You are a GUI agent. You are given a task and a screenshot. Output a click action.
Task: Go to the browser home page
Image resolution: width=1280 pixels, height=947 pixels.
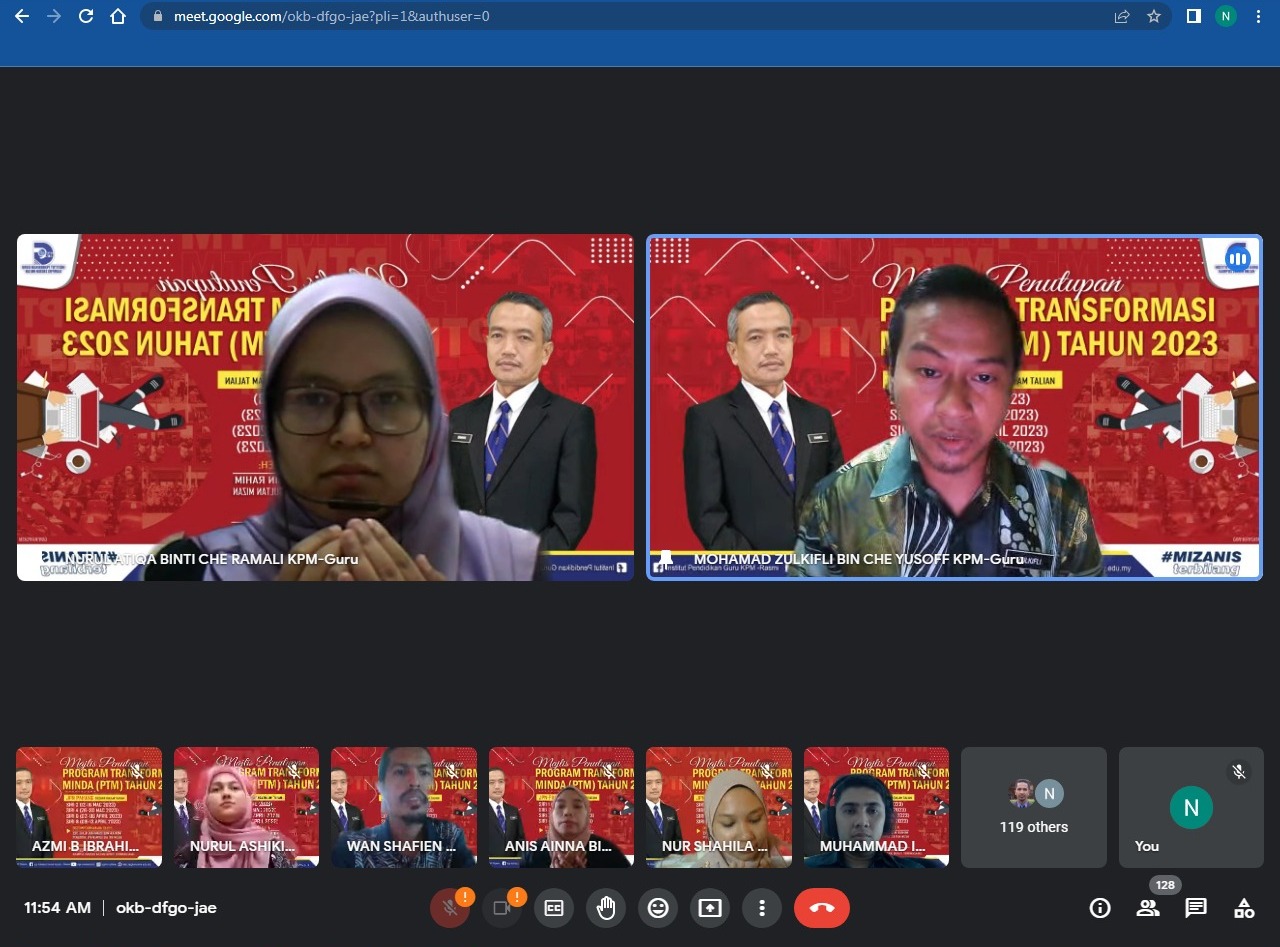118,16
